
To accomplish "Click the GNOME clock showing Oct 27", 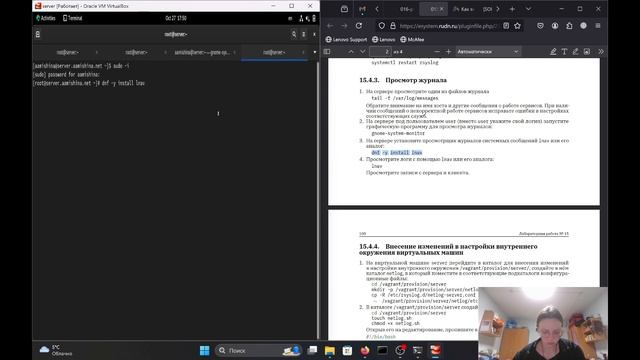I will click(176, 18).
